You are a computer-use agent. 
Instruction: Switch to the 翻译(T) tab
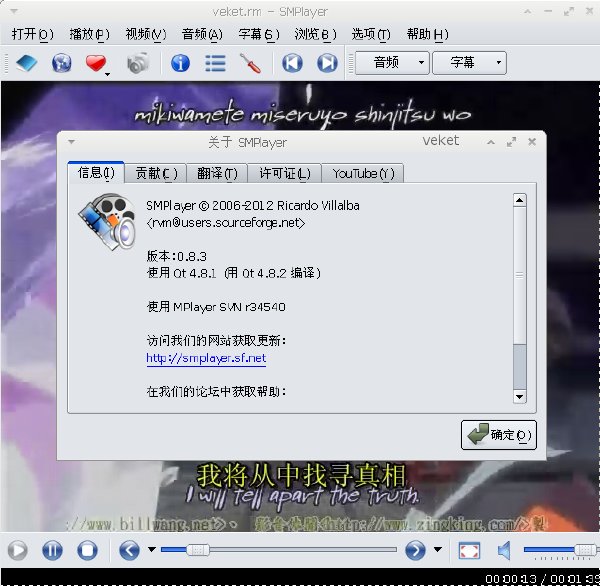click(217, 173)
